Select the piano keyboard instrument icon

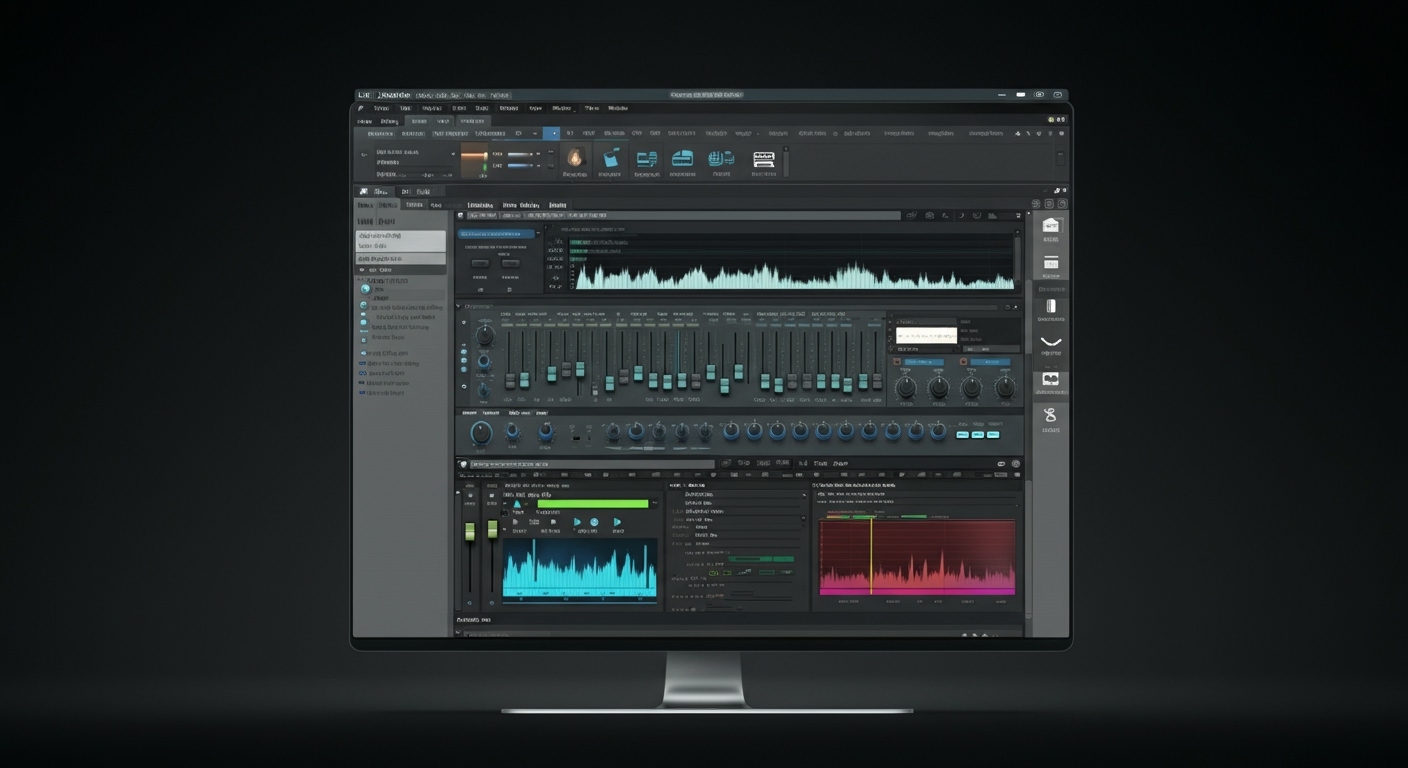coord(765,157)
